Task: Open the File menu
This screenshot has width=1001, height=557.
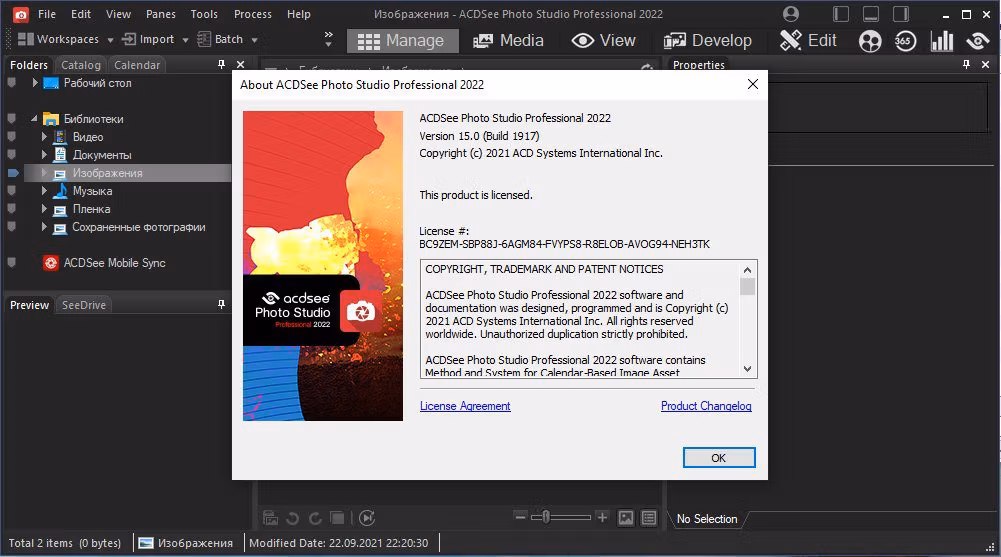Action: tap(47, 14)
